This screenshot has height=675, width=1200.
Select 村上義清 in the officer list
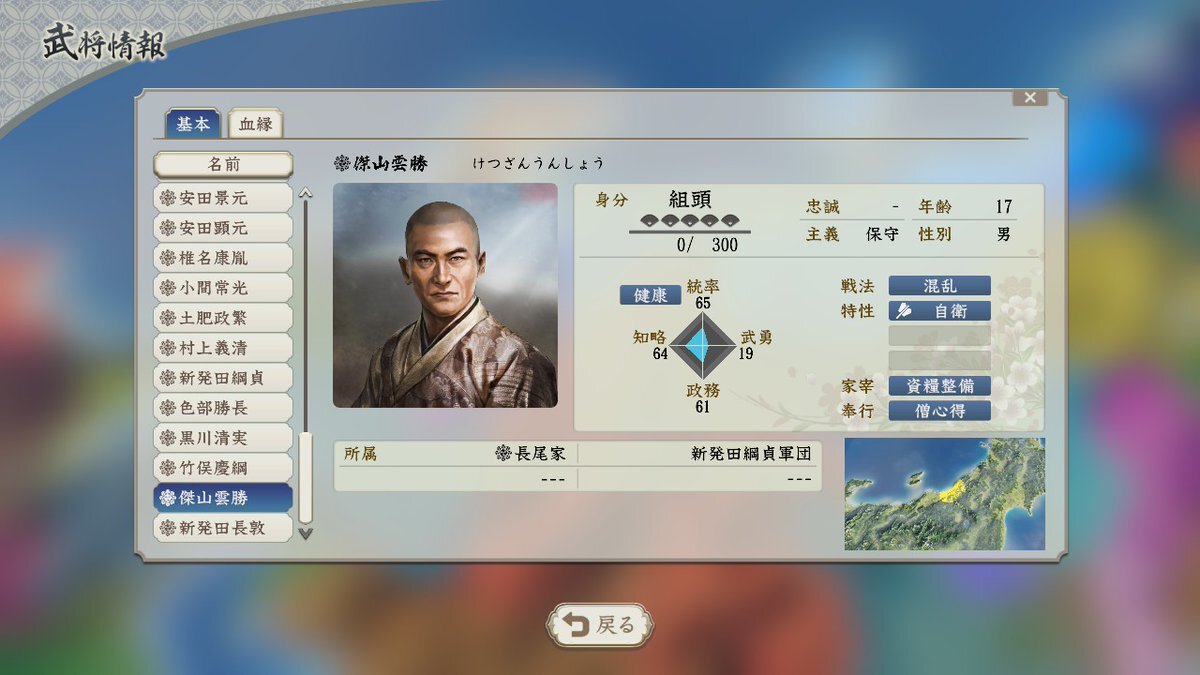click(x=223, y=348)
